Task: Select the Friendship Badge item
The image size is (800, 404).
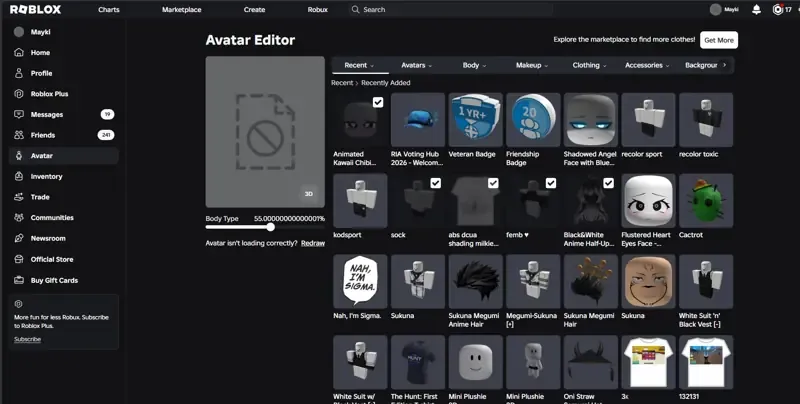Action: click(x=533, y=120)
